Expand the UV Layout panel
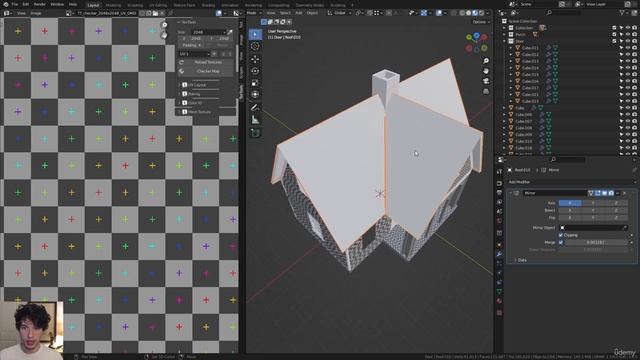 coord(180,85)
